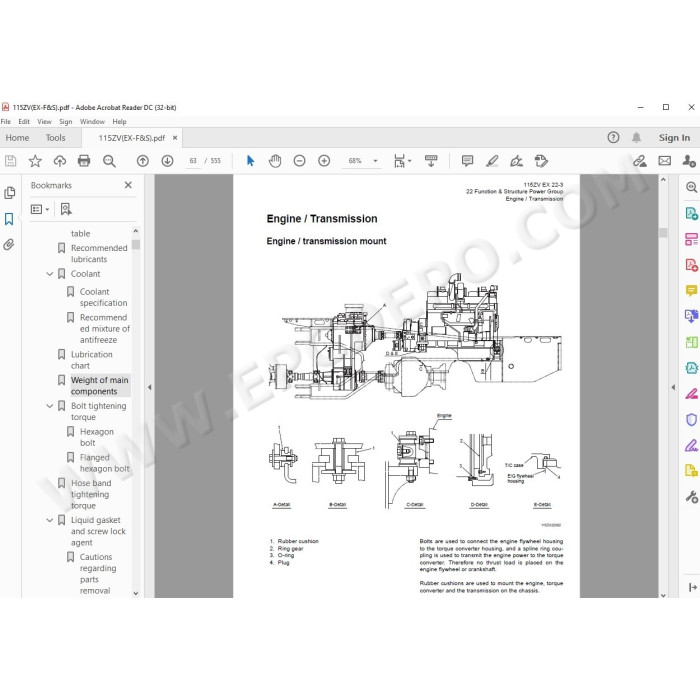The height and width of the screenshot is (700, 700).
Task: Open the Page Thumbnails panel
Action: 9,193
